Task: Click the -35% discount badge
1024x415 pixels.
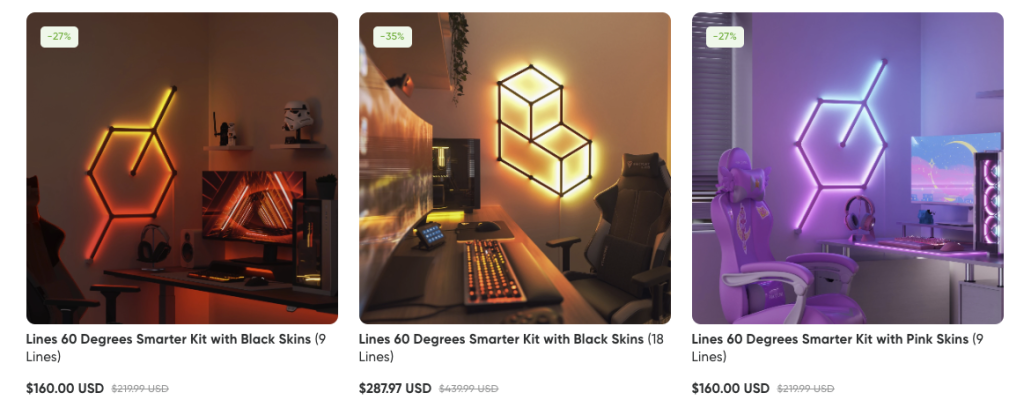Action: point(391,37)
